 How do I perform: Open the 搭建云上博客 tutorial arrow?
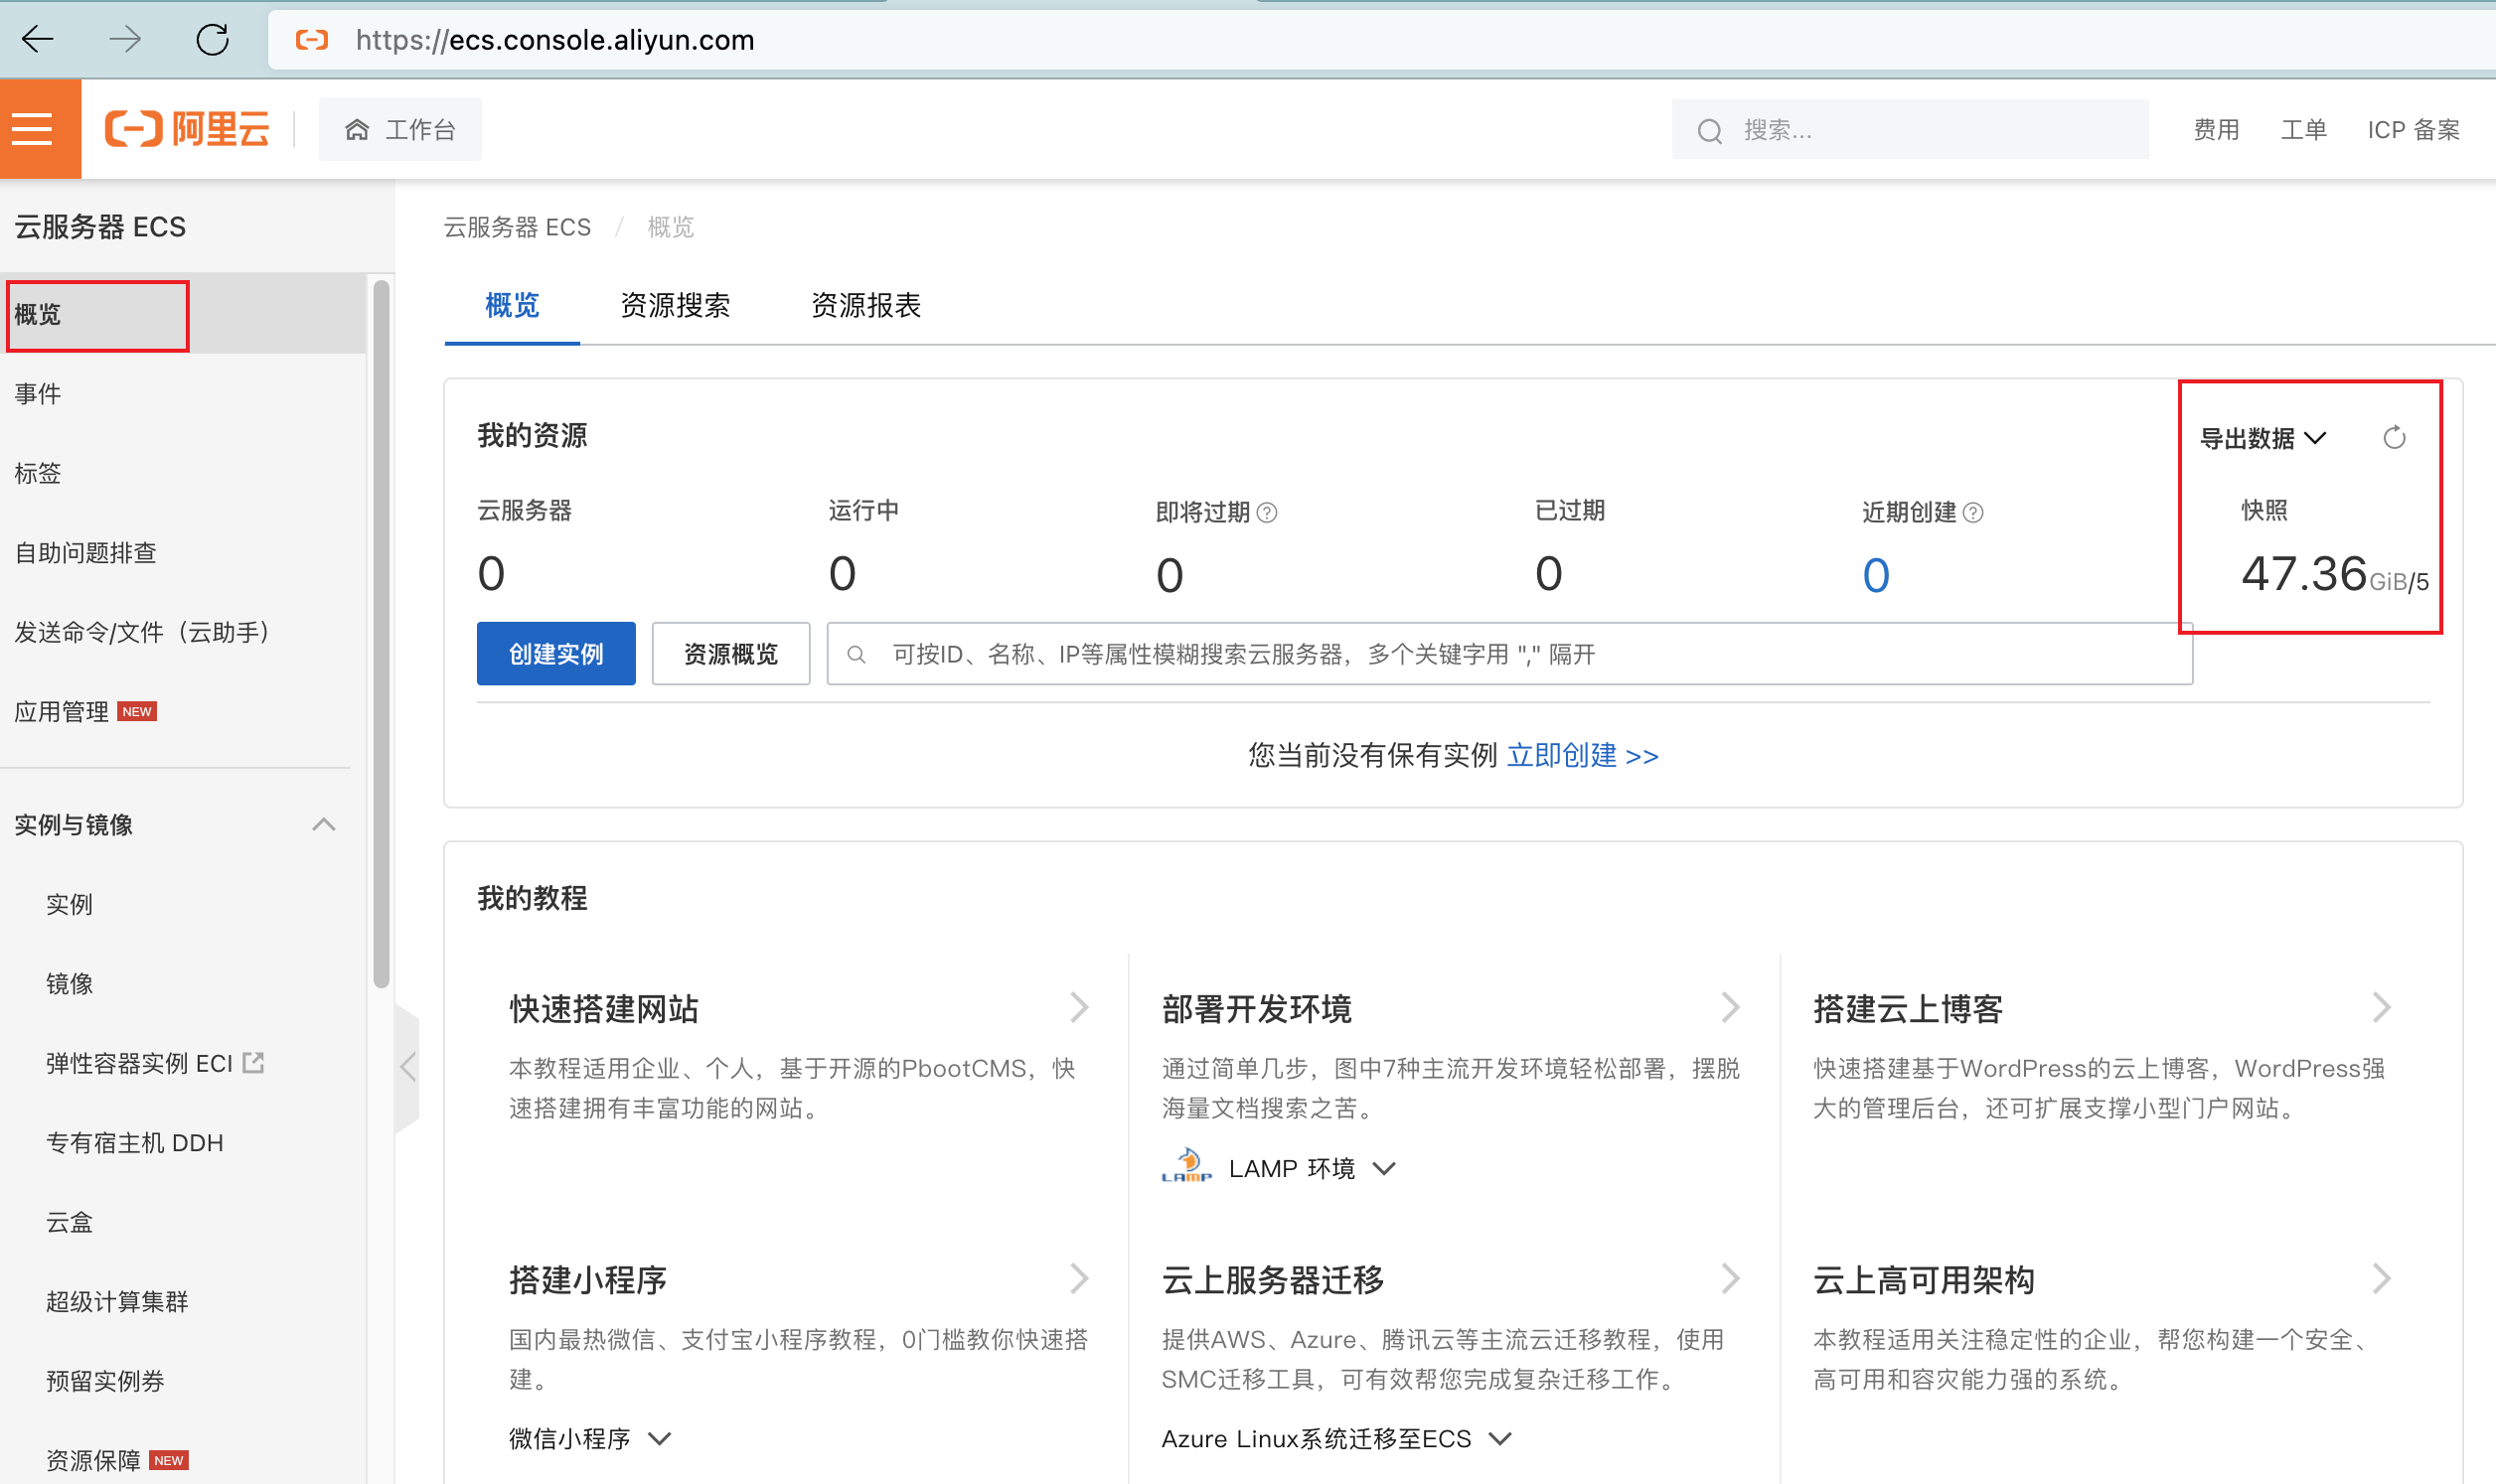[2382, 1007]
